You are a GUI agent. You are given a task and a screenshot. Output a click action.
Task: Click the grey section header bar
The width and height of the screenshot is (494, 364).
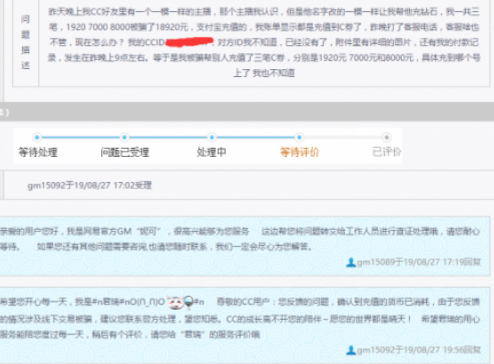point(247,112)
